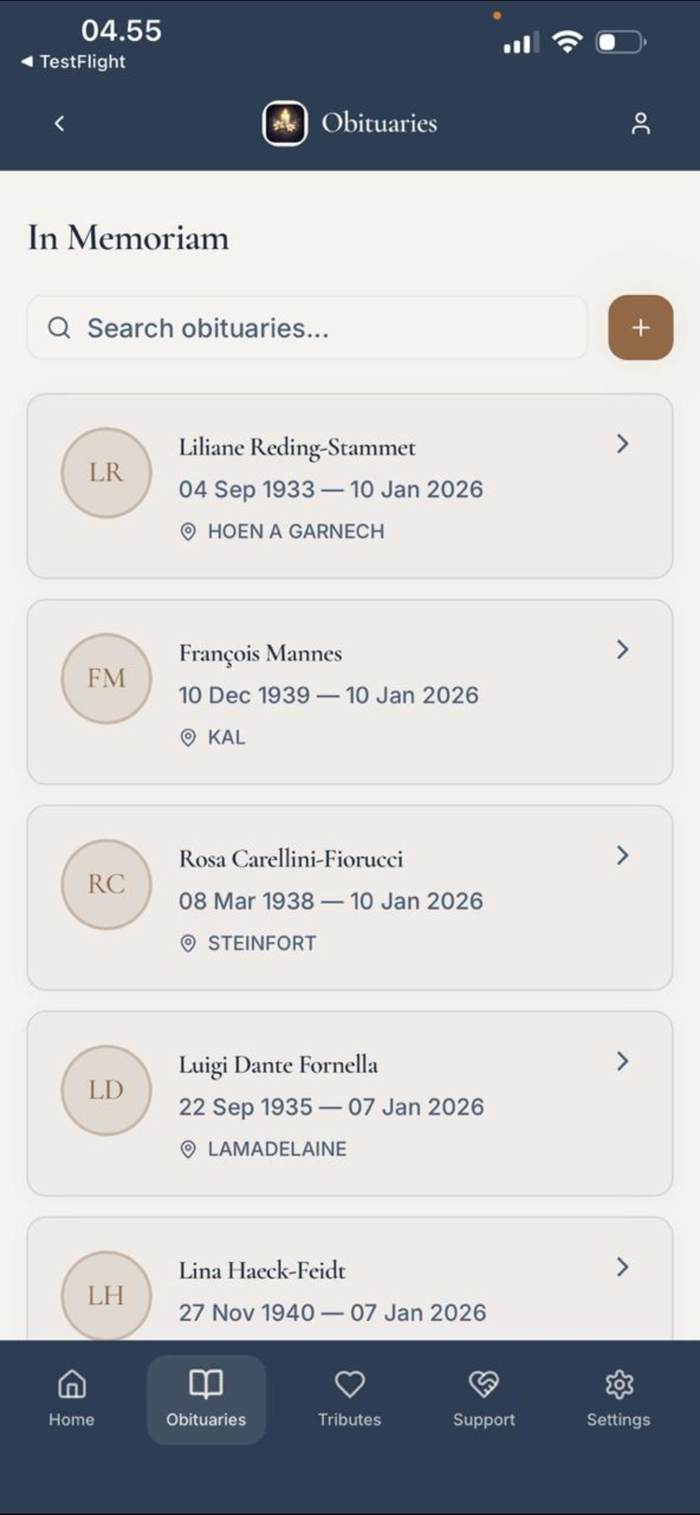Tap the LD initials avatar
The height and width of the screenshot is (1515, 700).
tap(106, 1091)
